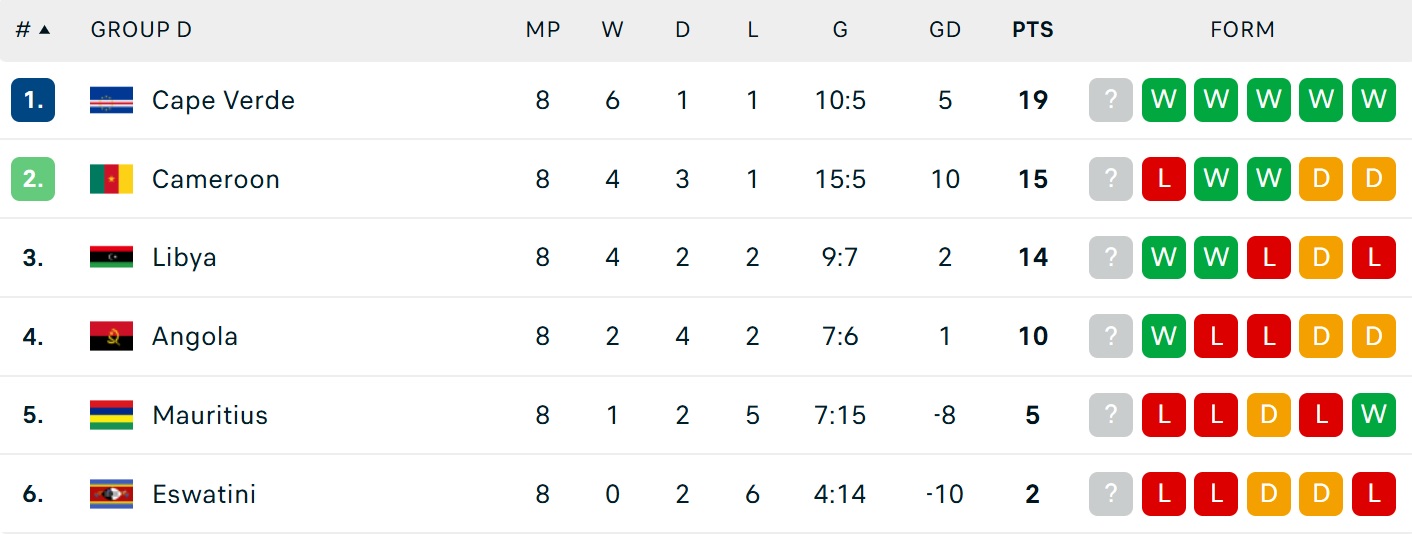Image resolution: width=1412 pixels, height=534 pixels.
Task: Click Mauritius's green W form badge
Action: click(x=1373, y=415)
